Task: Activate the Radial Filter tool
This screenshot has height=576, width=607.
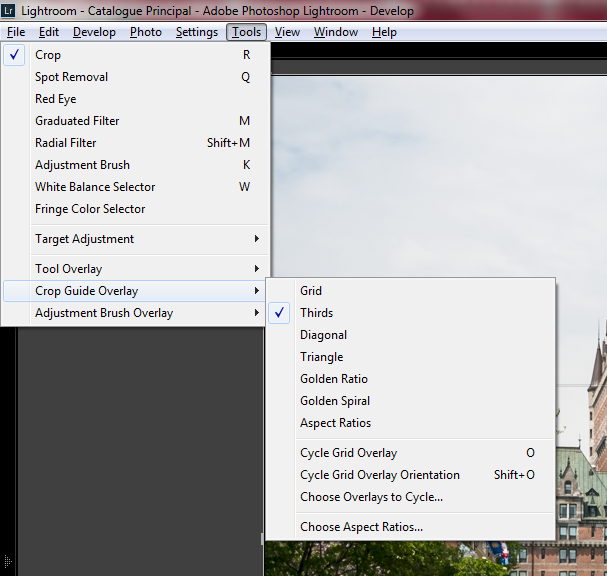Action: (135, 143)
